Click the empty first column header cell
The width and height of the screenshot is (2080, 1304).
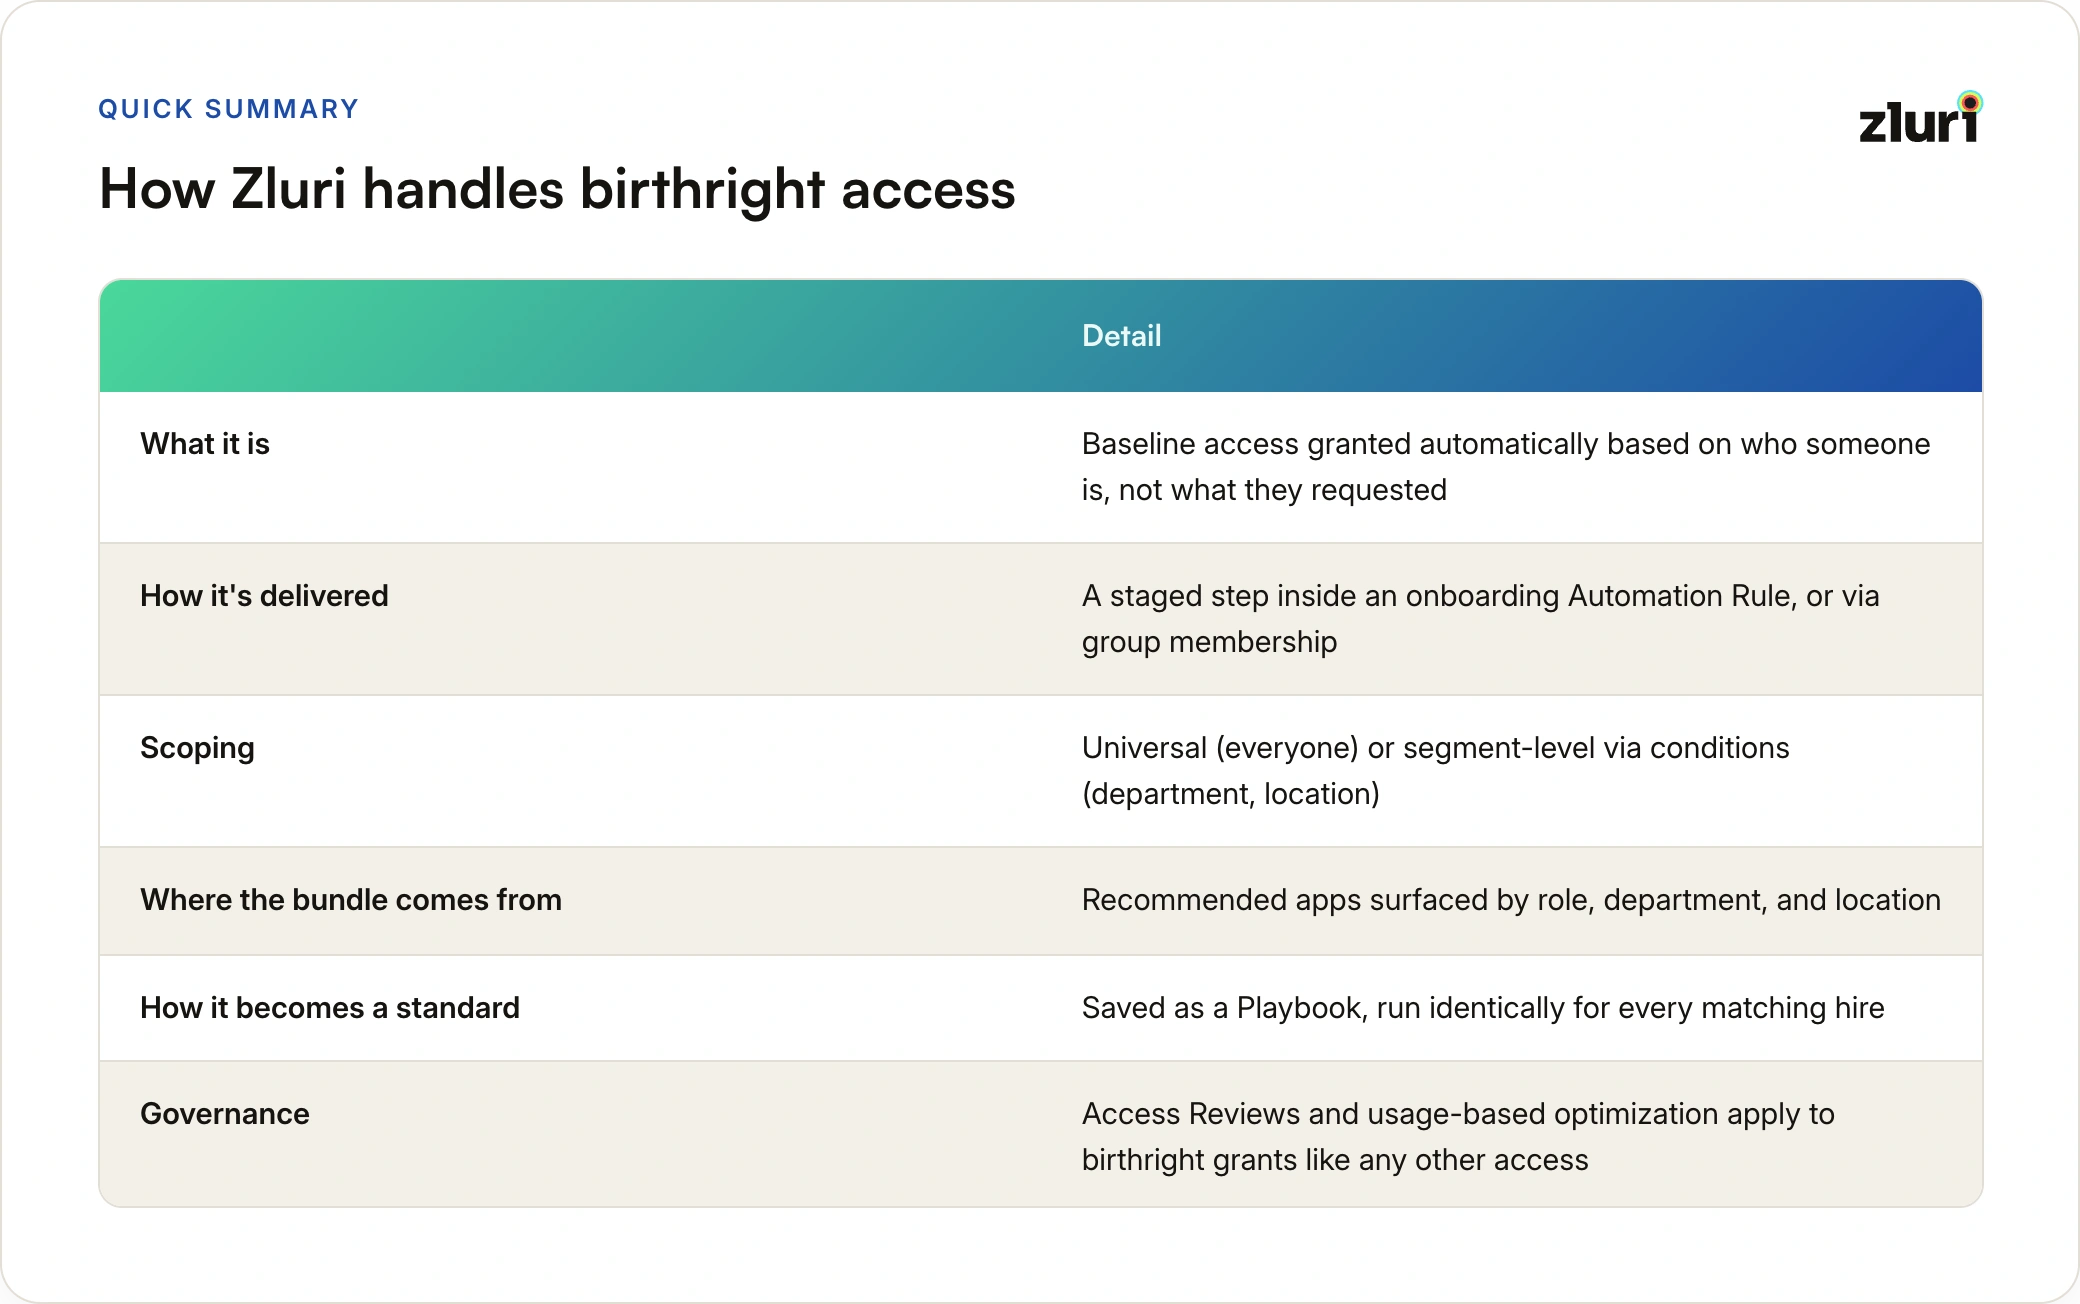[x=570, y=336]
